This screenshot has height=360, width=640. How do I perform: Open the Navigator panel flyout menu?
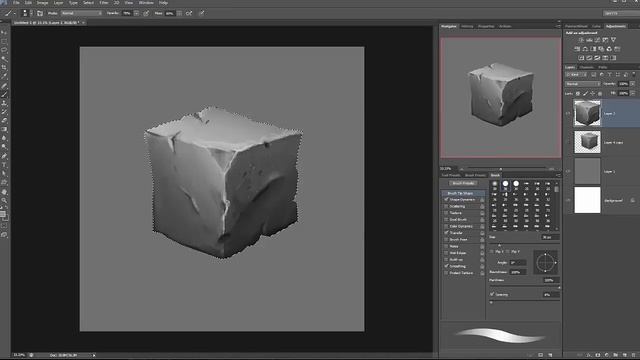click(558, 26)
